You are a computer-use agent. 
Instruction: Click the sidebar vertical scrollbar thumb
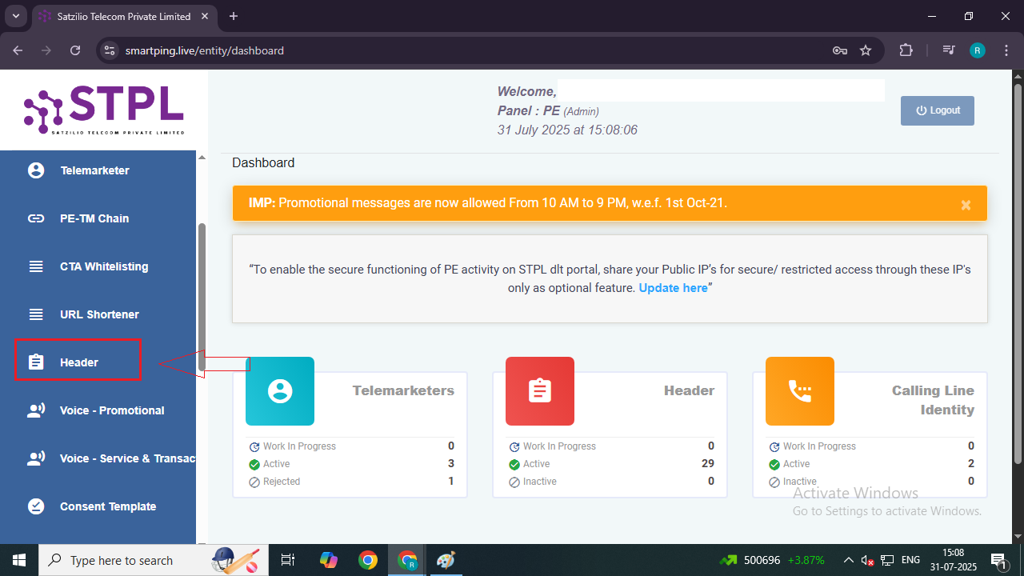[x=202, y=297]
